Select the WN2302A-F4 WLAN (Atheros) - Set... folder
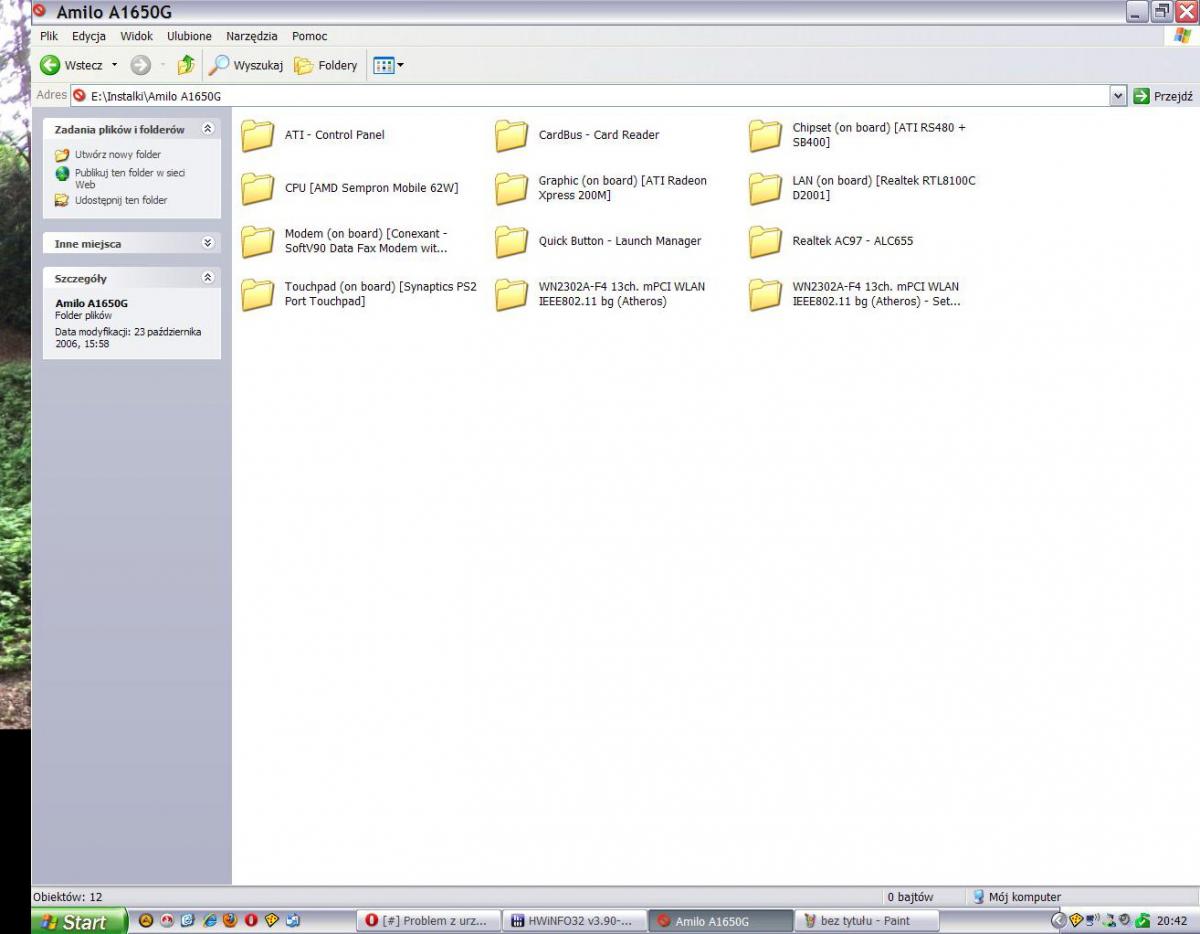This screenshot has width=1200, height=934. coord(855,294)
